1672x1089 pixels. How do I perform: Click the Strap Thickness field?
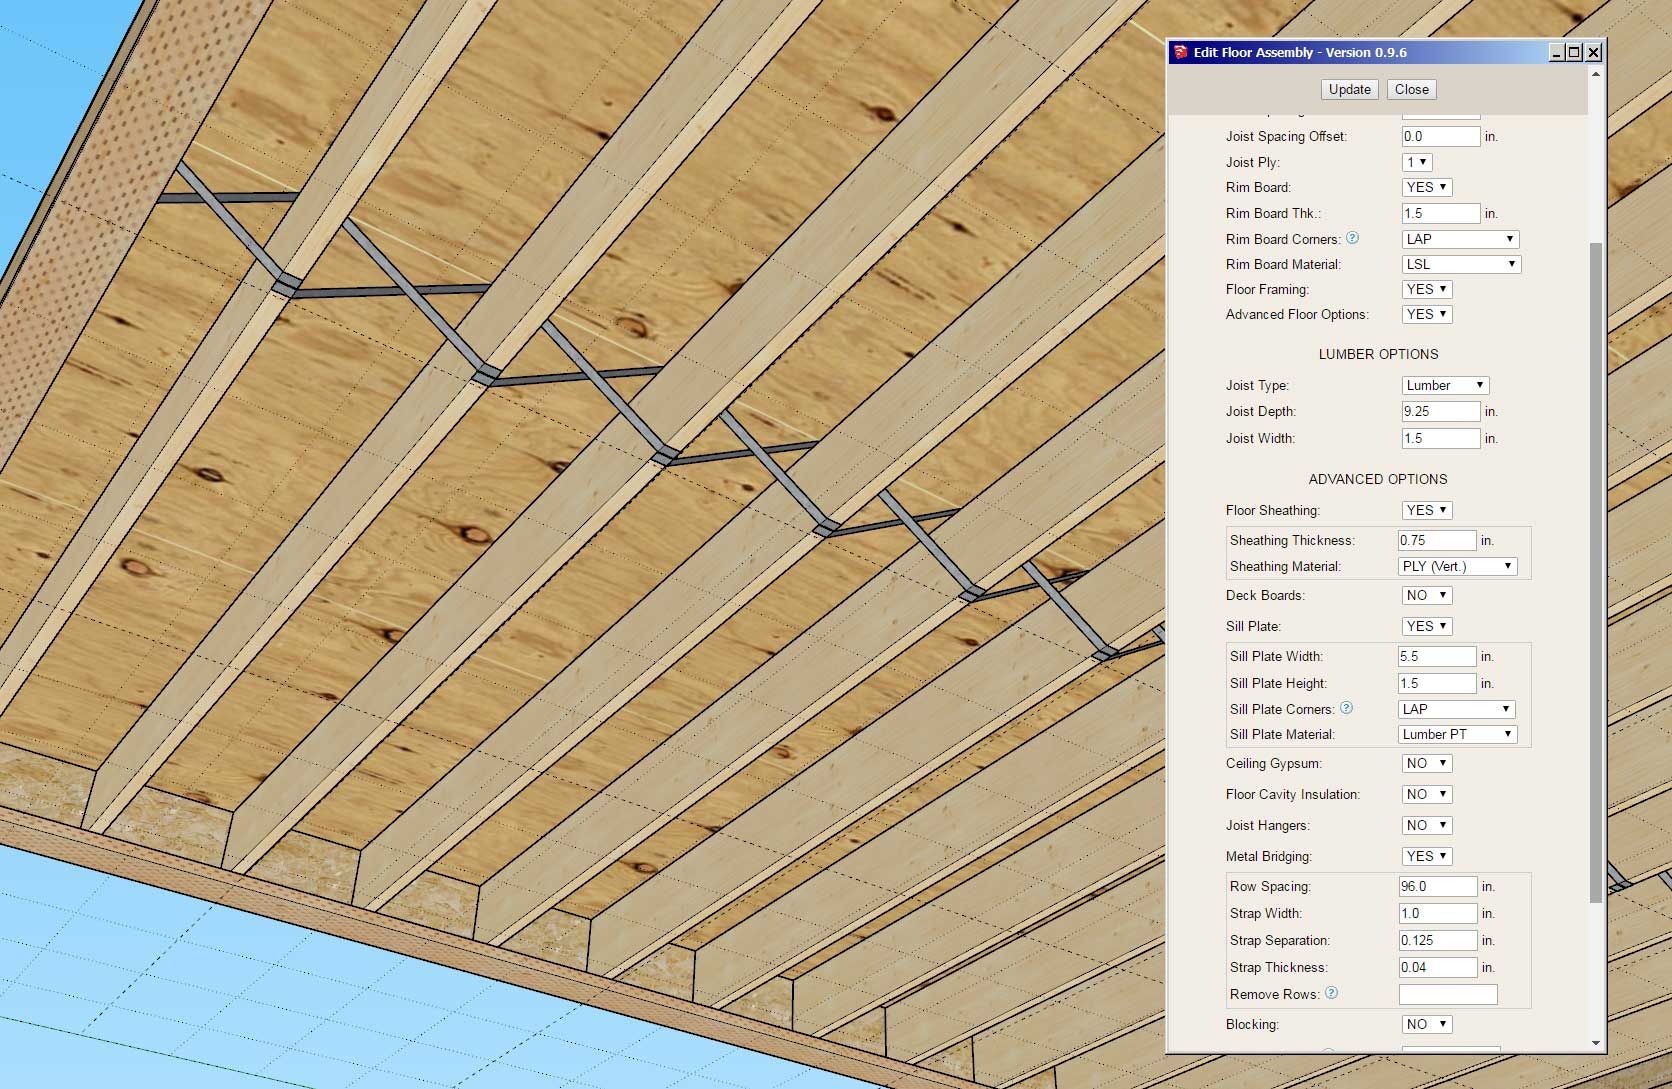(1438, 967)
